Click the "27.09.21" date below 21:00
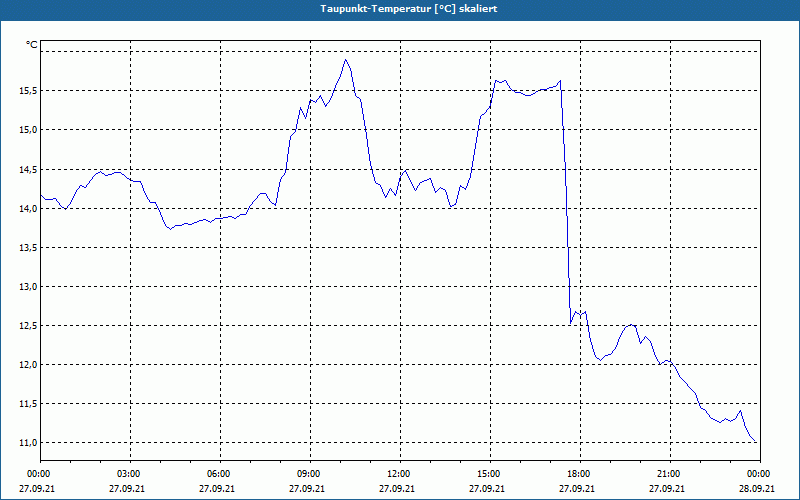Screen dimensions: 800x500 [x=667, y=488]
